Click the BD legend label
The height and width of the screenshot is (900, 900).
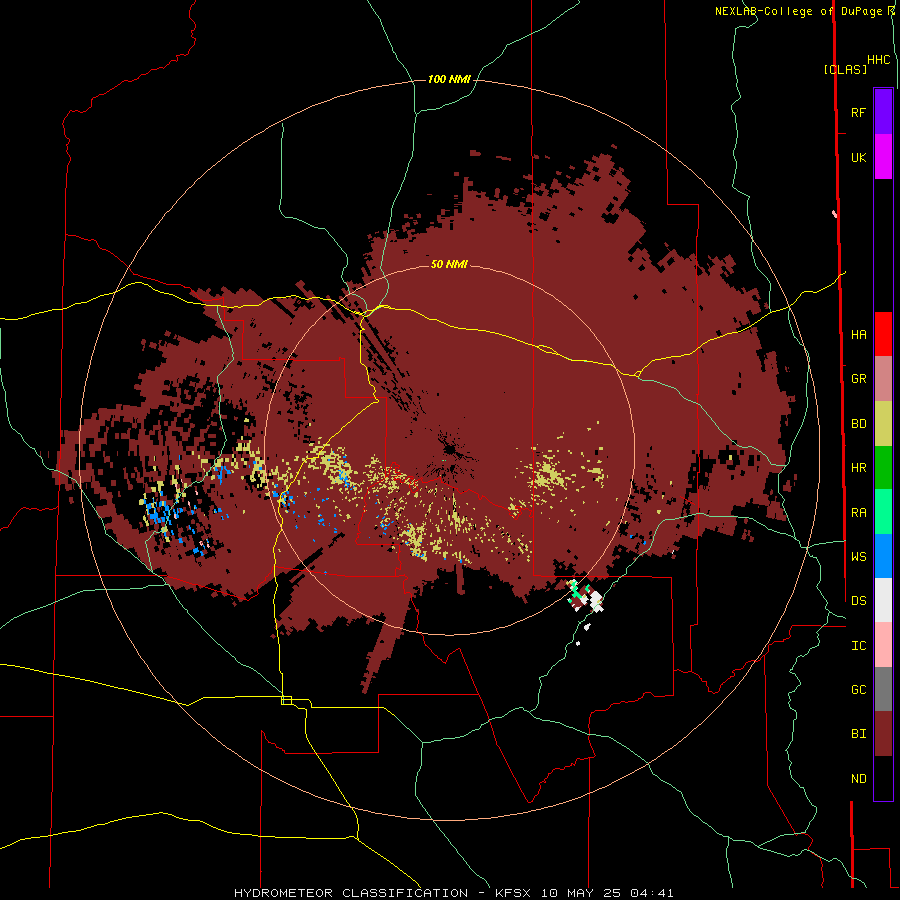point(858,424)
